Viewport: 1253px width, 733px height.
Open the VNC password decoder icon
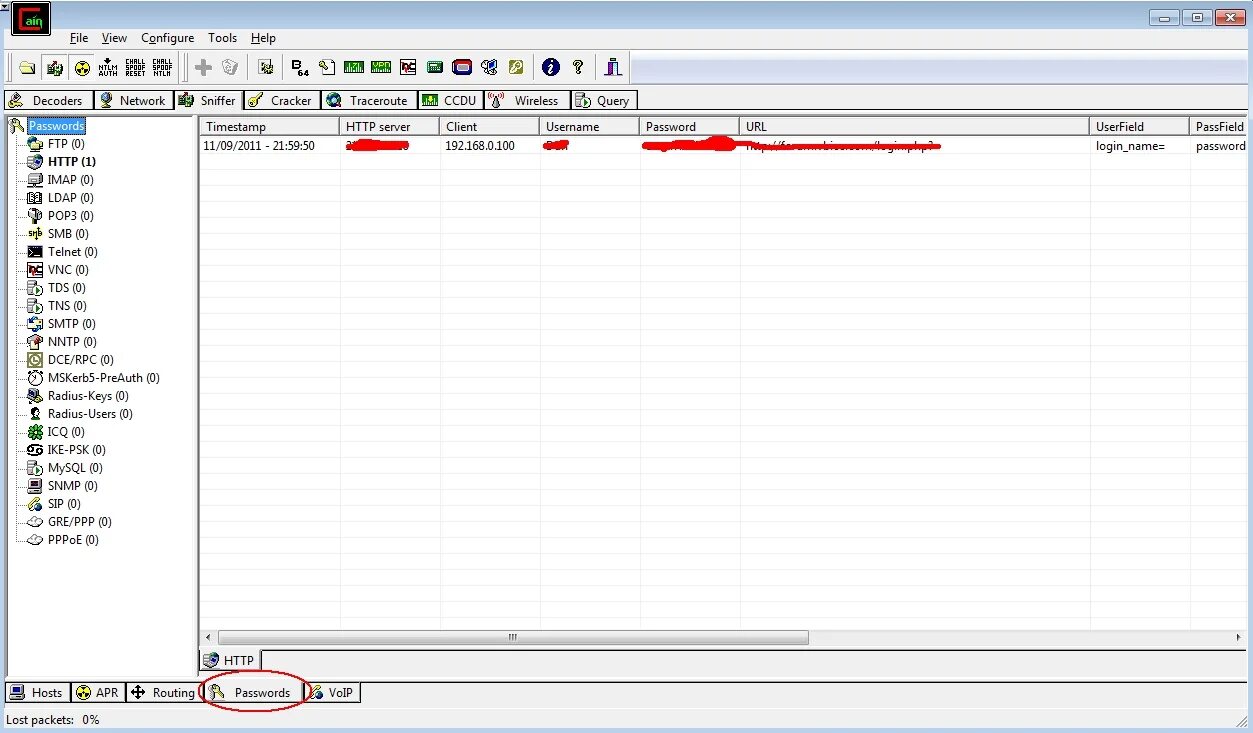coord(408,68)
